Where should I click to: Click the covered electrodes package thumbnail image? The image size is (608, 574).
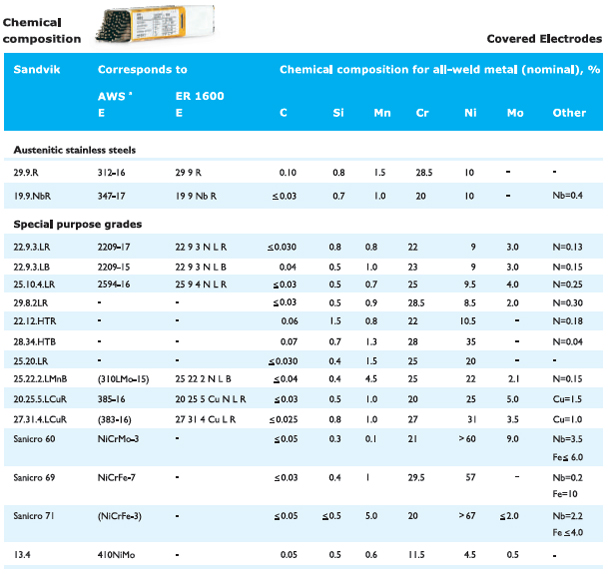155,24
